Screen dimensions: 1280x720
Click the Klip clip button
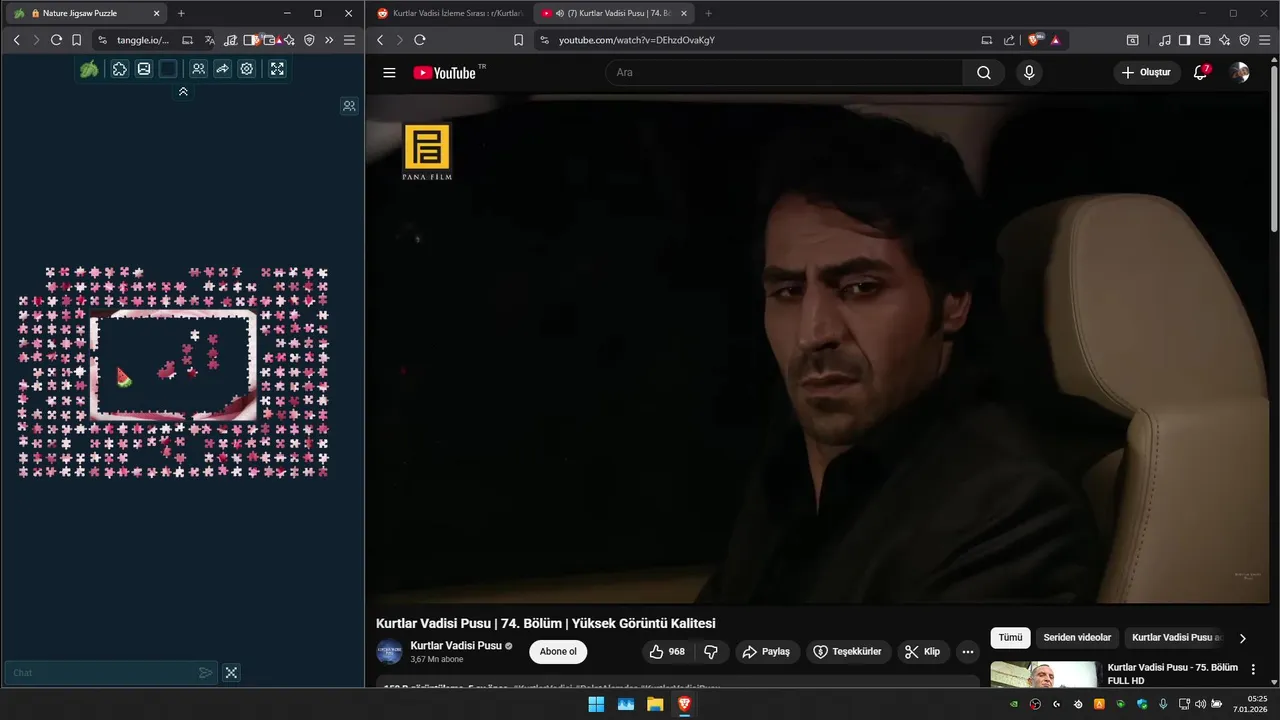click(x=923, y=652)
